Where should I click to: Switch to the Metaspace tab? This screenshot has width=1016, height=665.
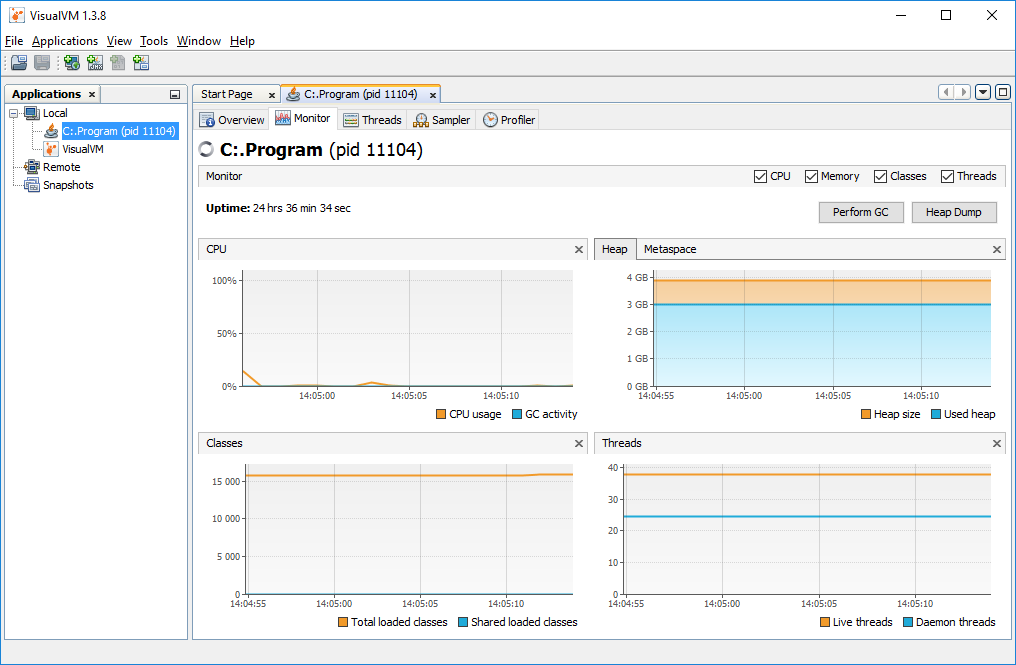tap(670, 250)
